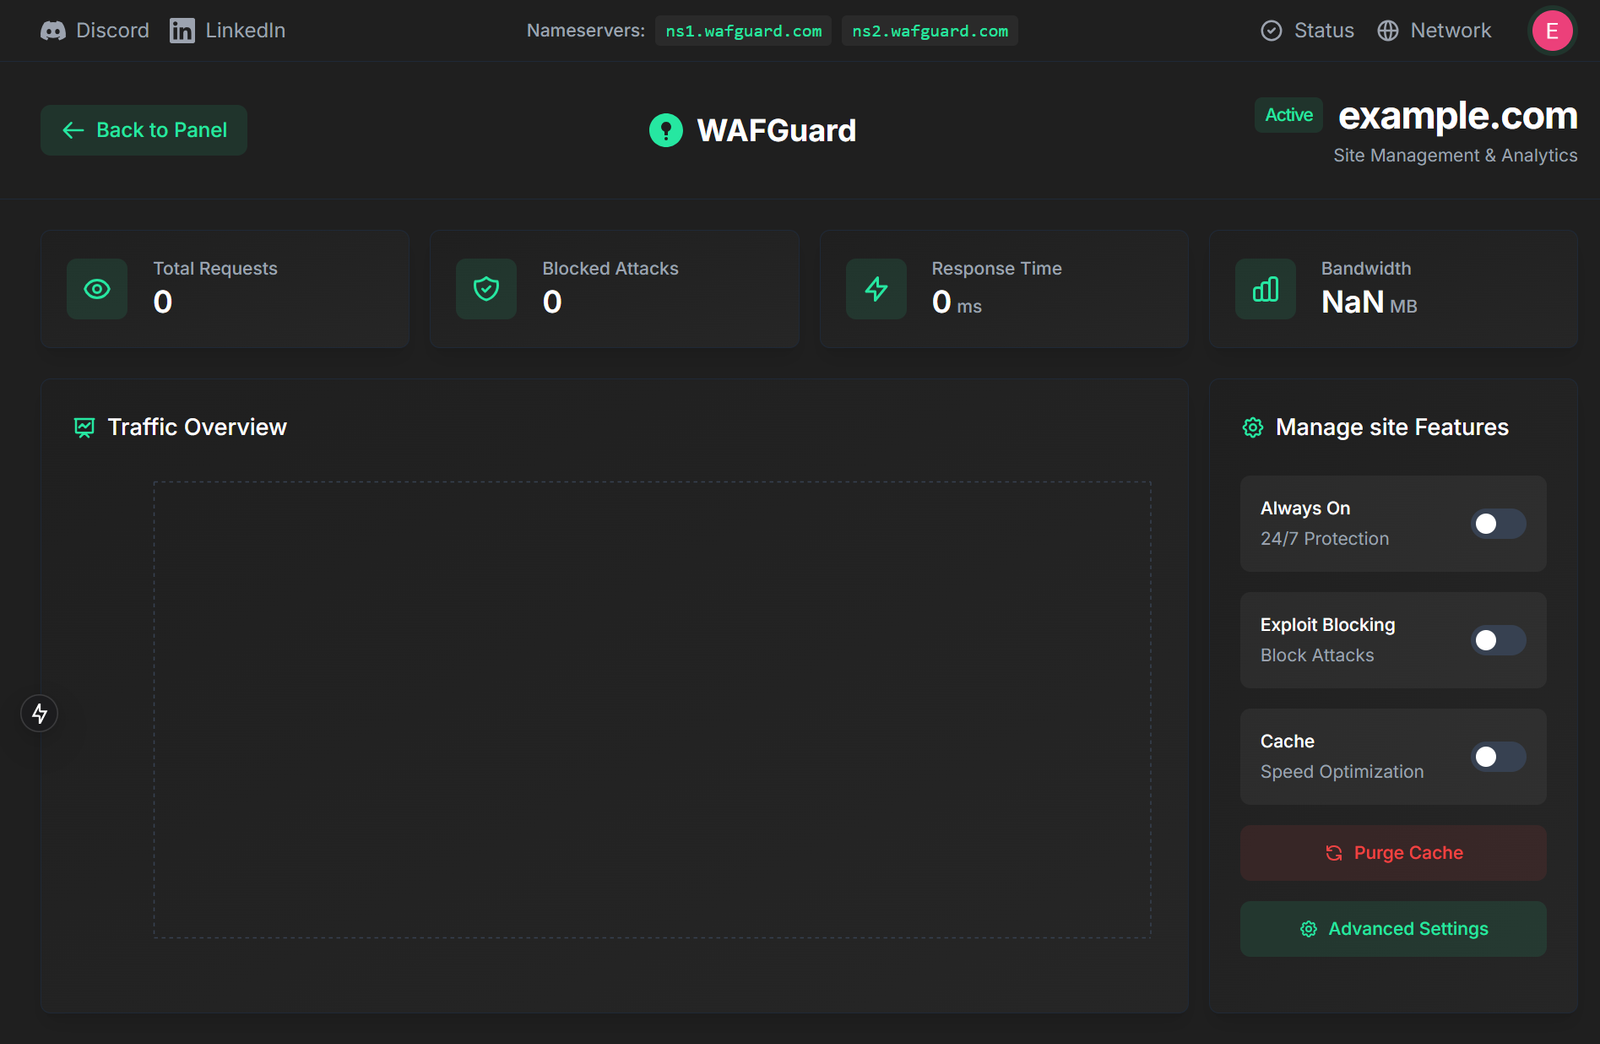Click the Total Requests eye icon

pos(97,289)
